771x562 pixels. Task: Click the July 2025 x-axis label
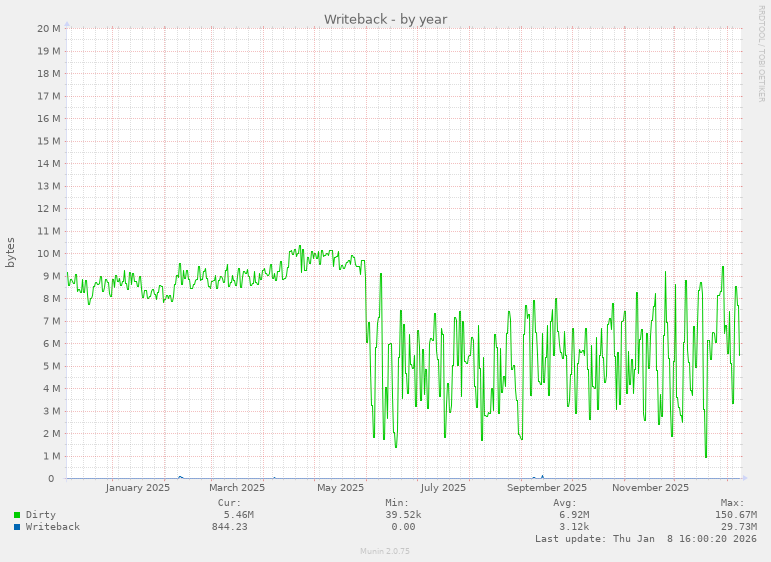click(443, 488)
